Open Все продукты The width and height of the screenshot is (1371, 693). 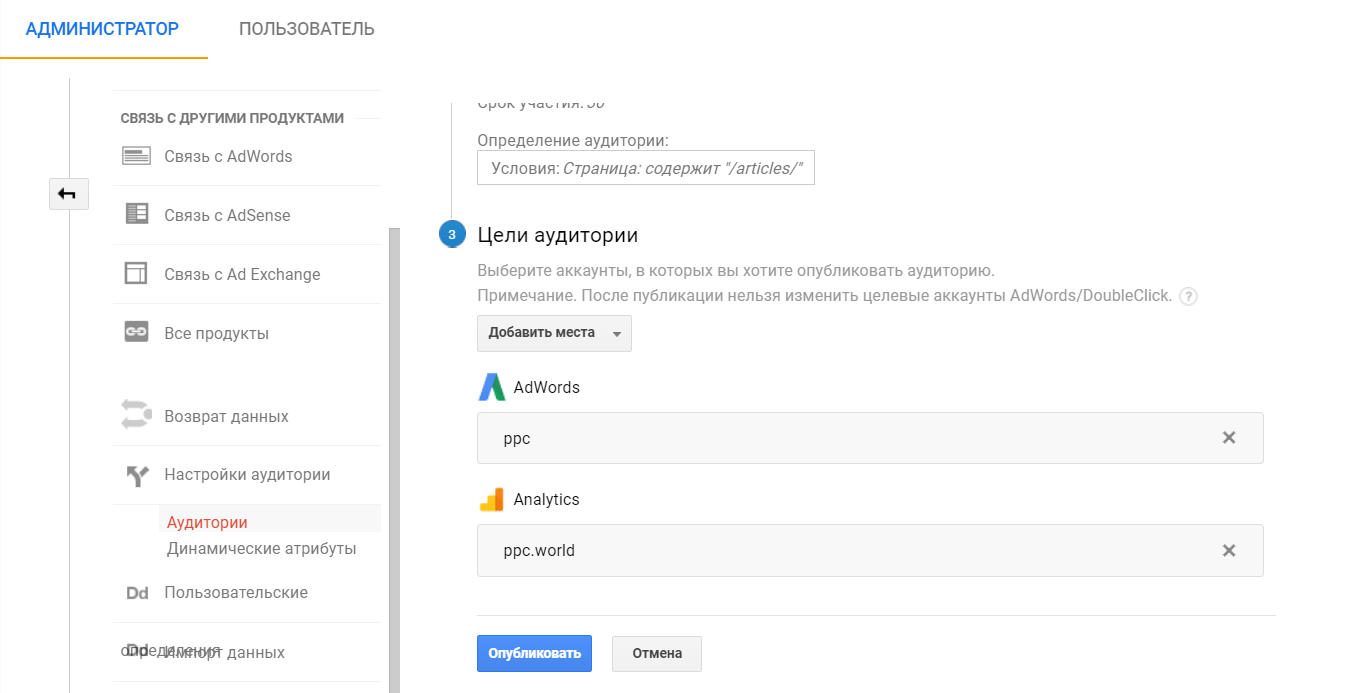point(216,333)
